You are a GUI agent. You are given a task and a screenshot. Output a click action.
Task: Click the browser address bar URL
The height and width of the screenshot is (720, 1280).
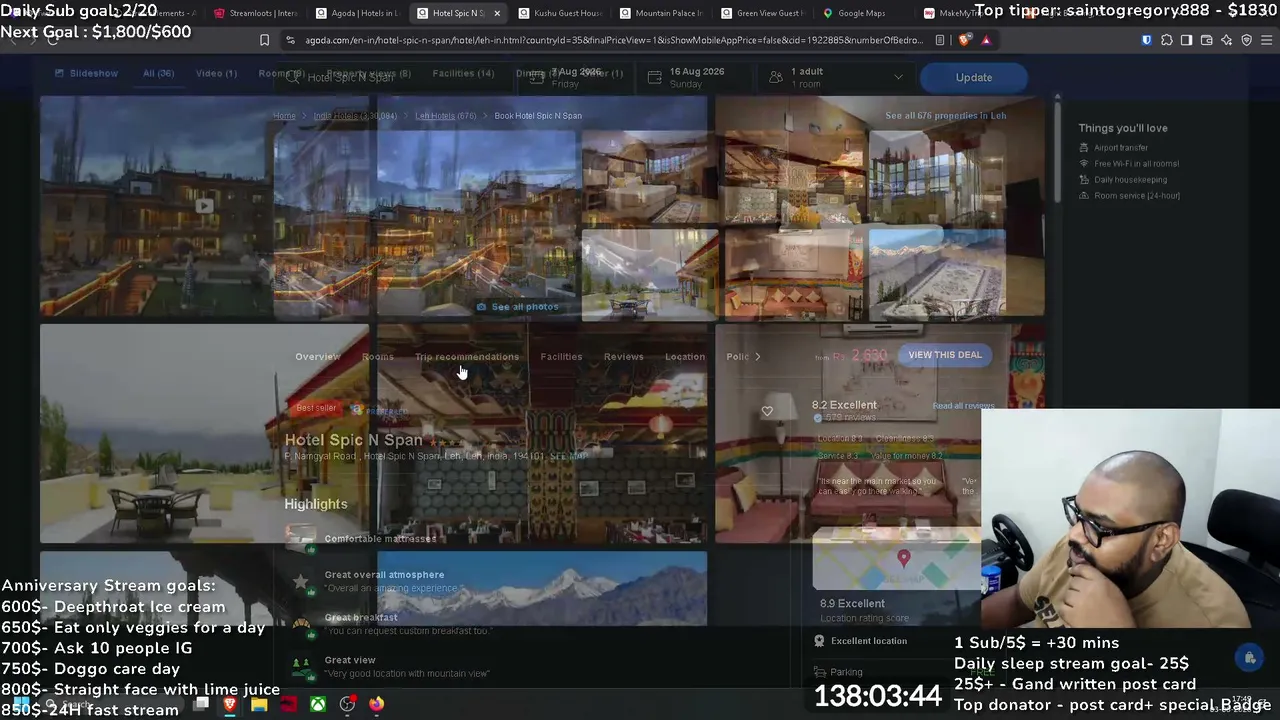pos(613,40)
